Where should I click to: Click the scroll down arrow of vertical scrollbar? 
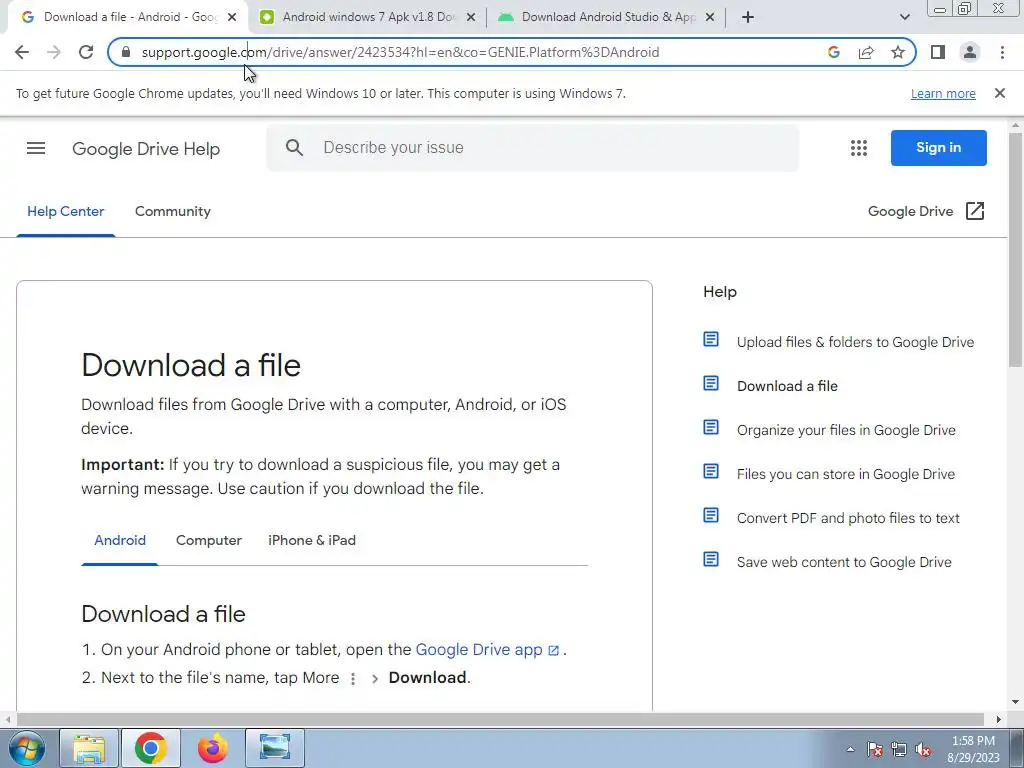coord(1016,703)
